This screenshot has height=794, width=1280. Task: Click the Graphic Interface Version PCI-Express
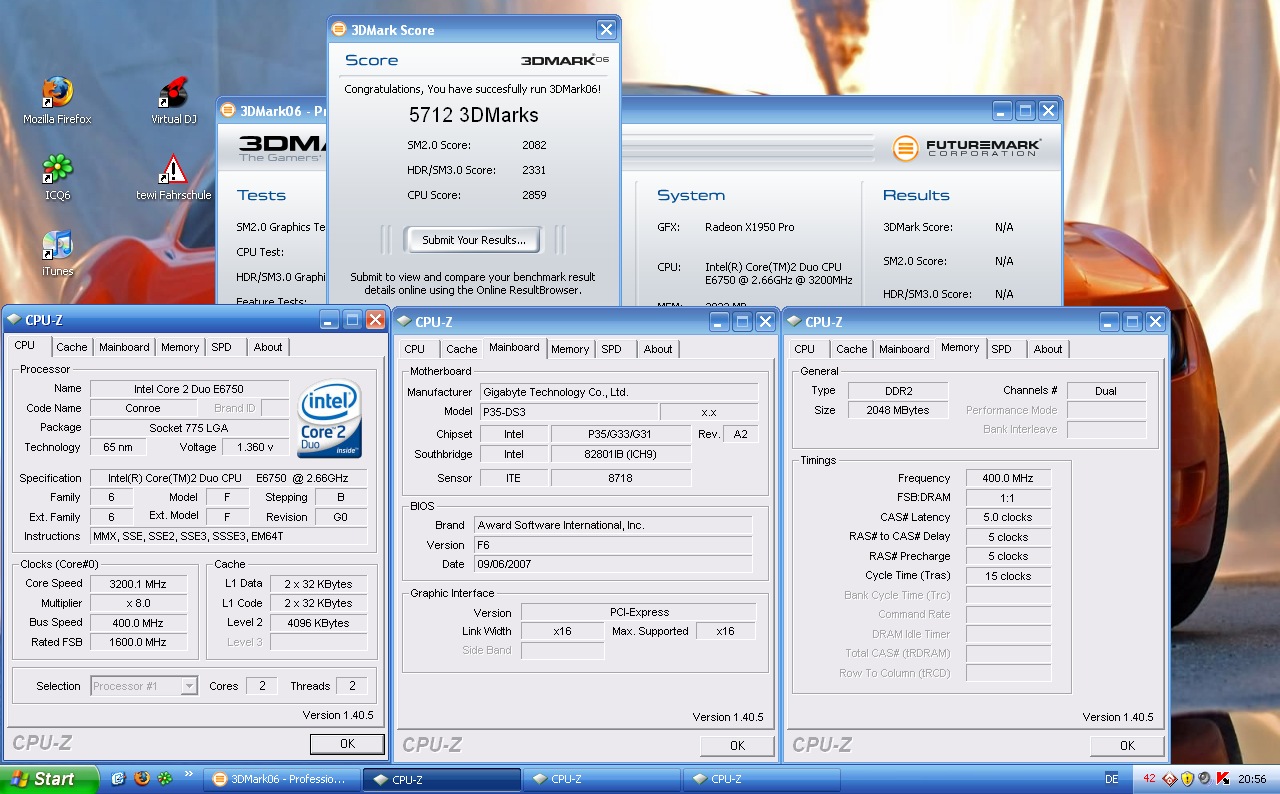(x=639, y=612)
